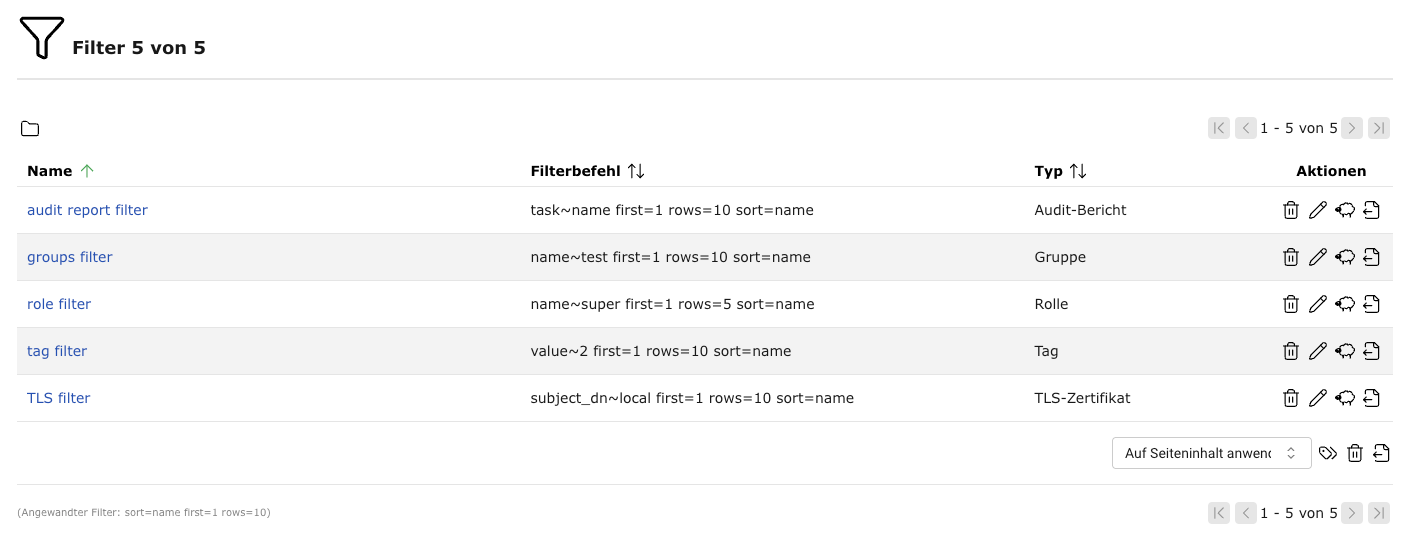Open the tag filter details link
Image resolution: width=1402 pixels, height=536 pixels.
(x=57, y=351)
